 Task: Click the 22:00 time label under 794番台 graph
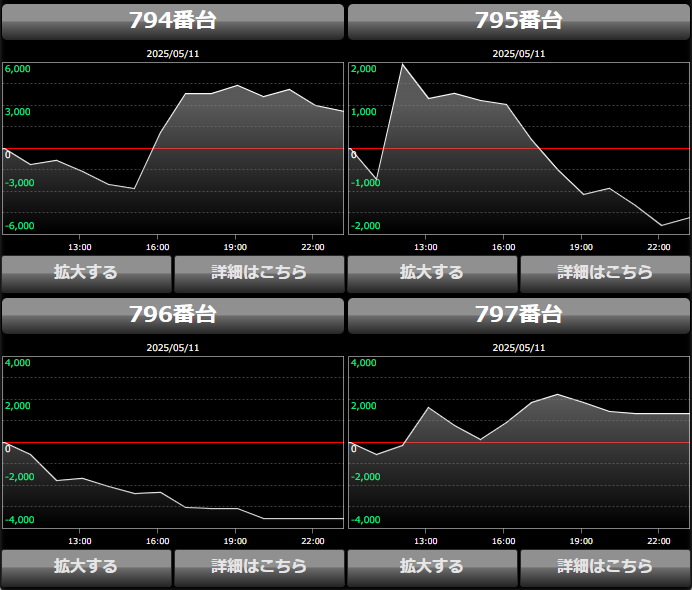(313, 247)
